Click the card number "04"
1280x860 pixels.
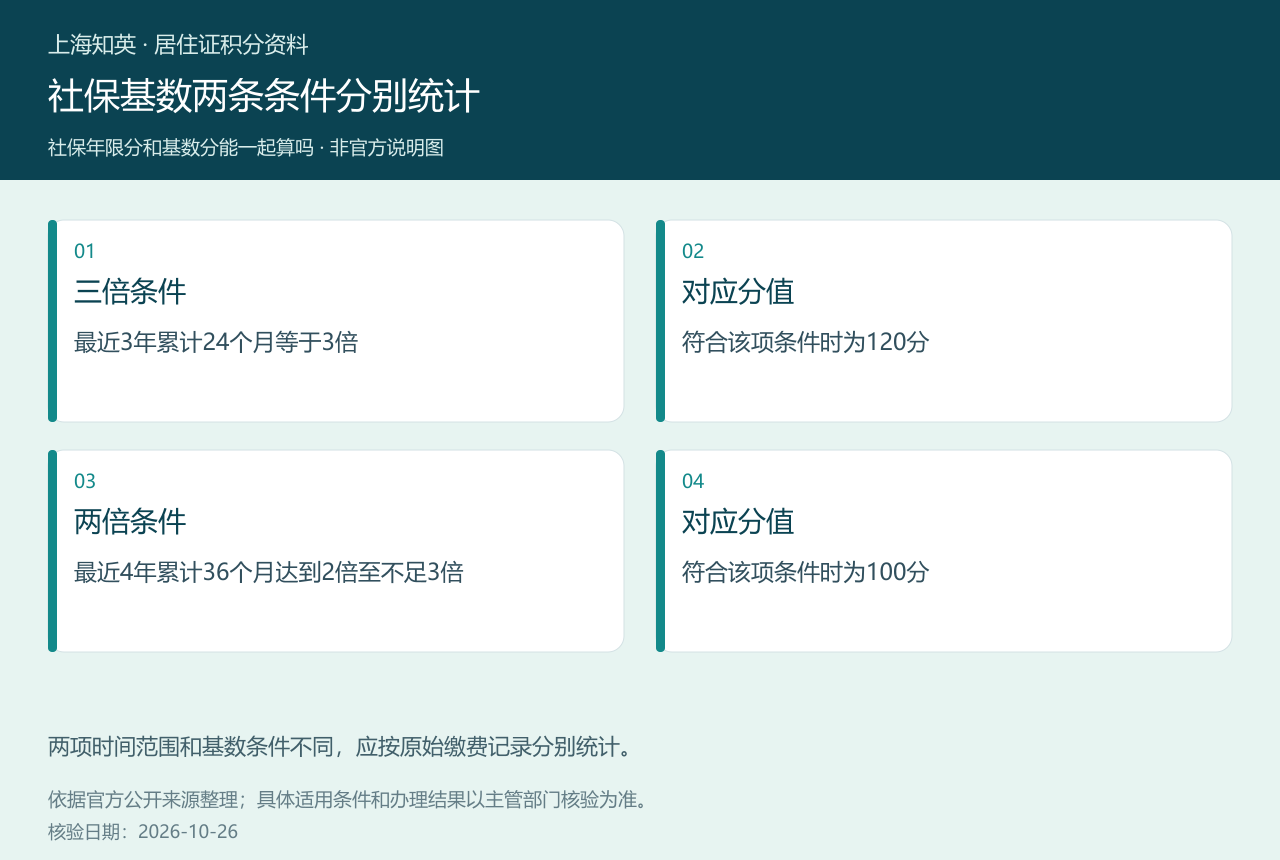pyautogui.click(x=693, y=481)
